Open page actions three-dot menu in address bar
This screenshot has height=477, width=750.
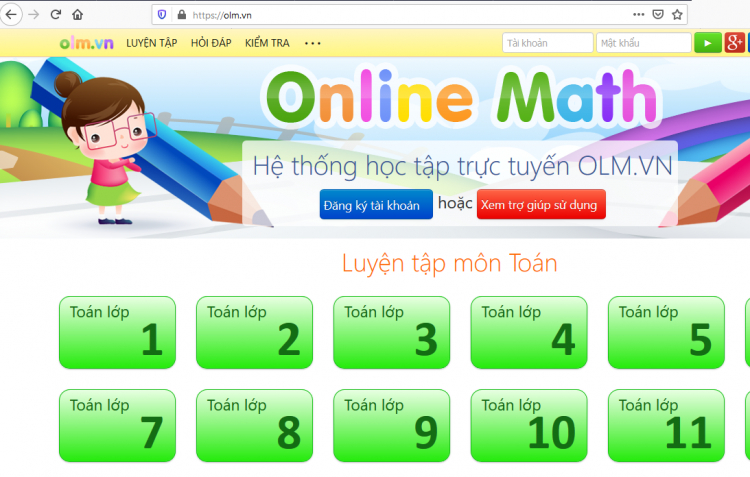[x=639, y=15]
